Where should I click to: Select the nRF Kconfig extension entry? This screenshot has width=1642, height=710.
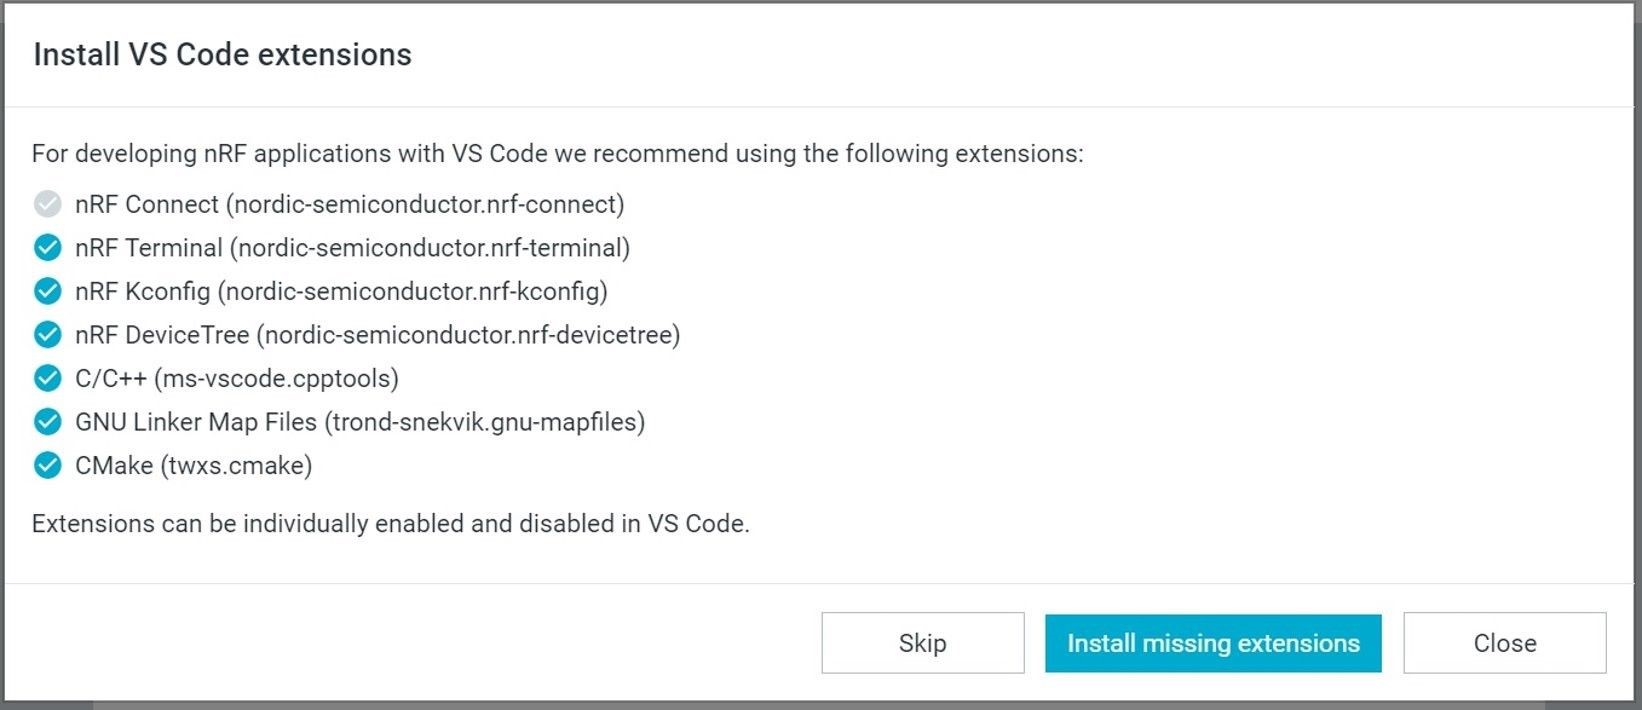point(340,291)
